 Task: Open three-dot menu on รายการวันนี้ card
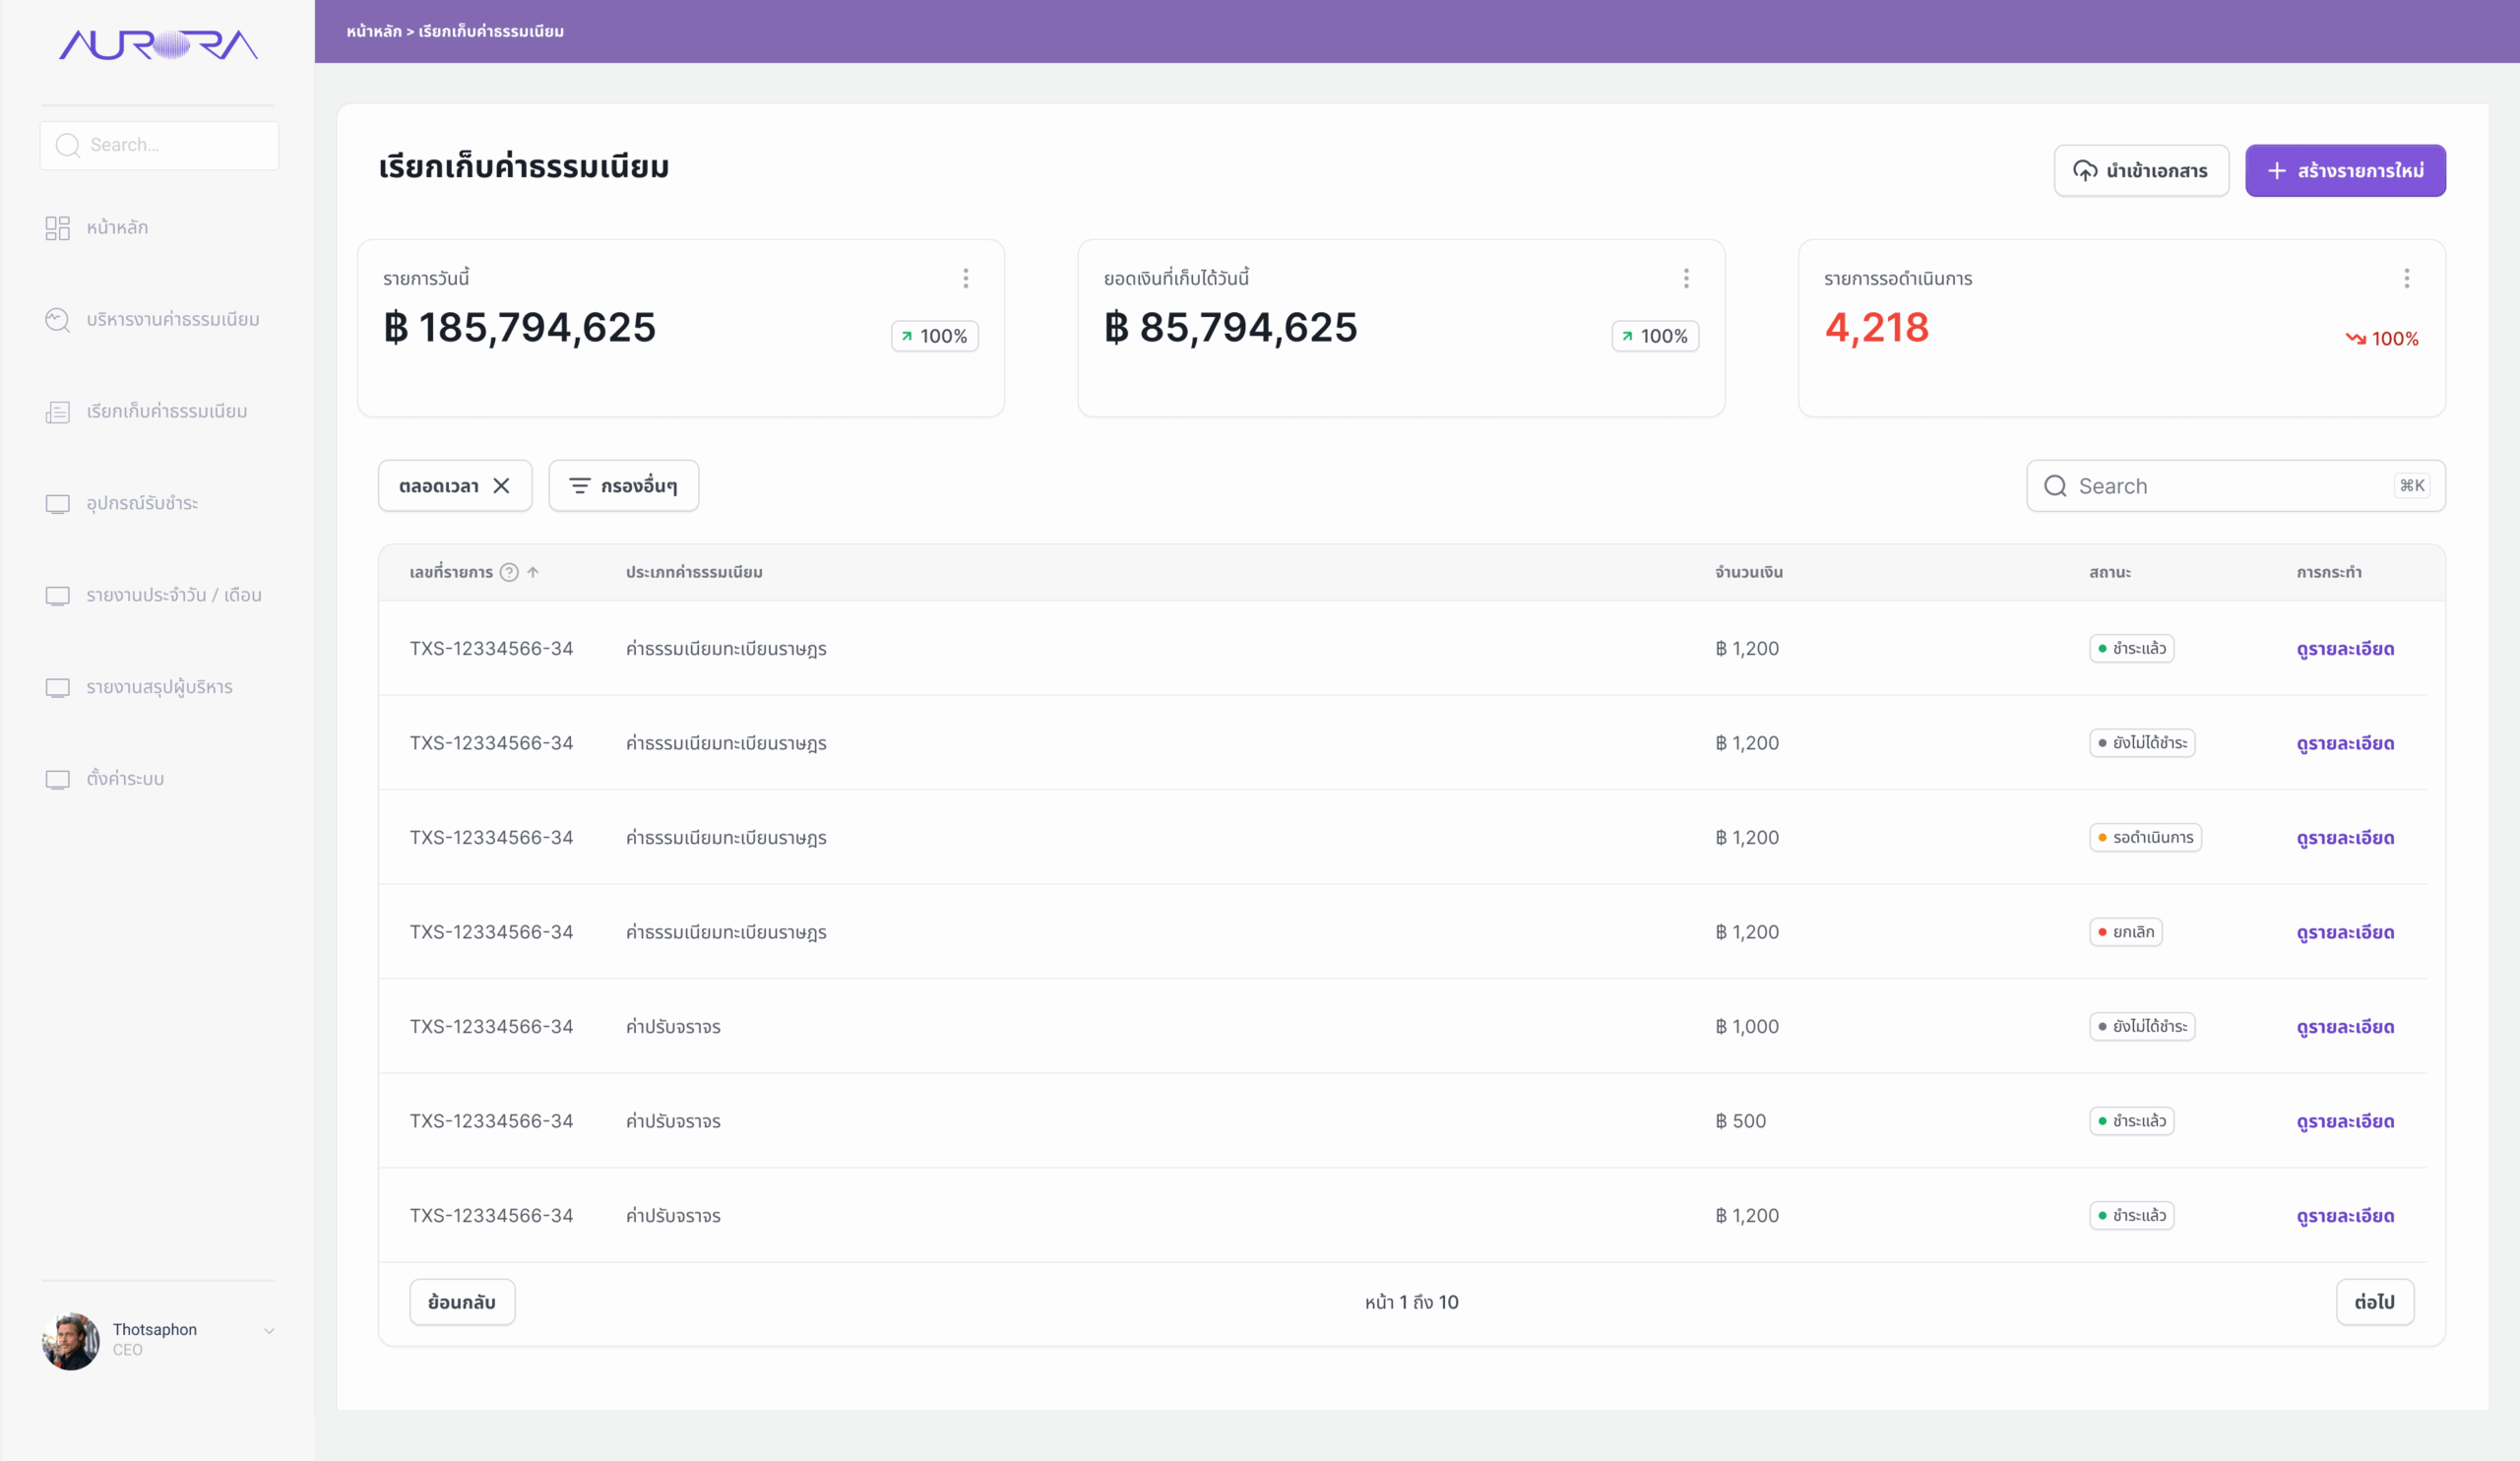click(x=965, y=278)
